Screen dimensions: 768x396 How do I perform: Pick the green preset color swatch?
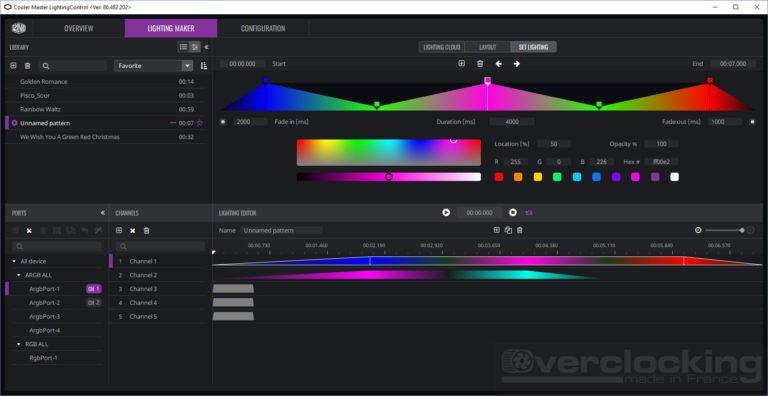[557, 177]
